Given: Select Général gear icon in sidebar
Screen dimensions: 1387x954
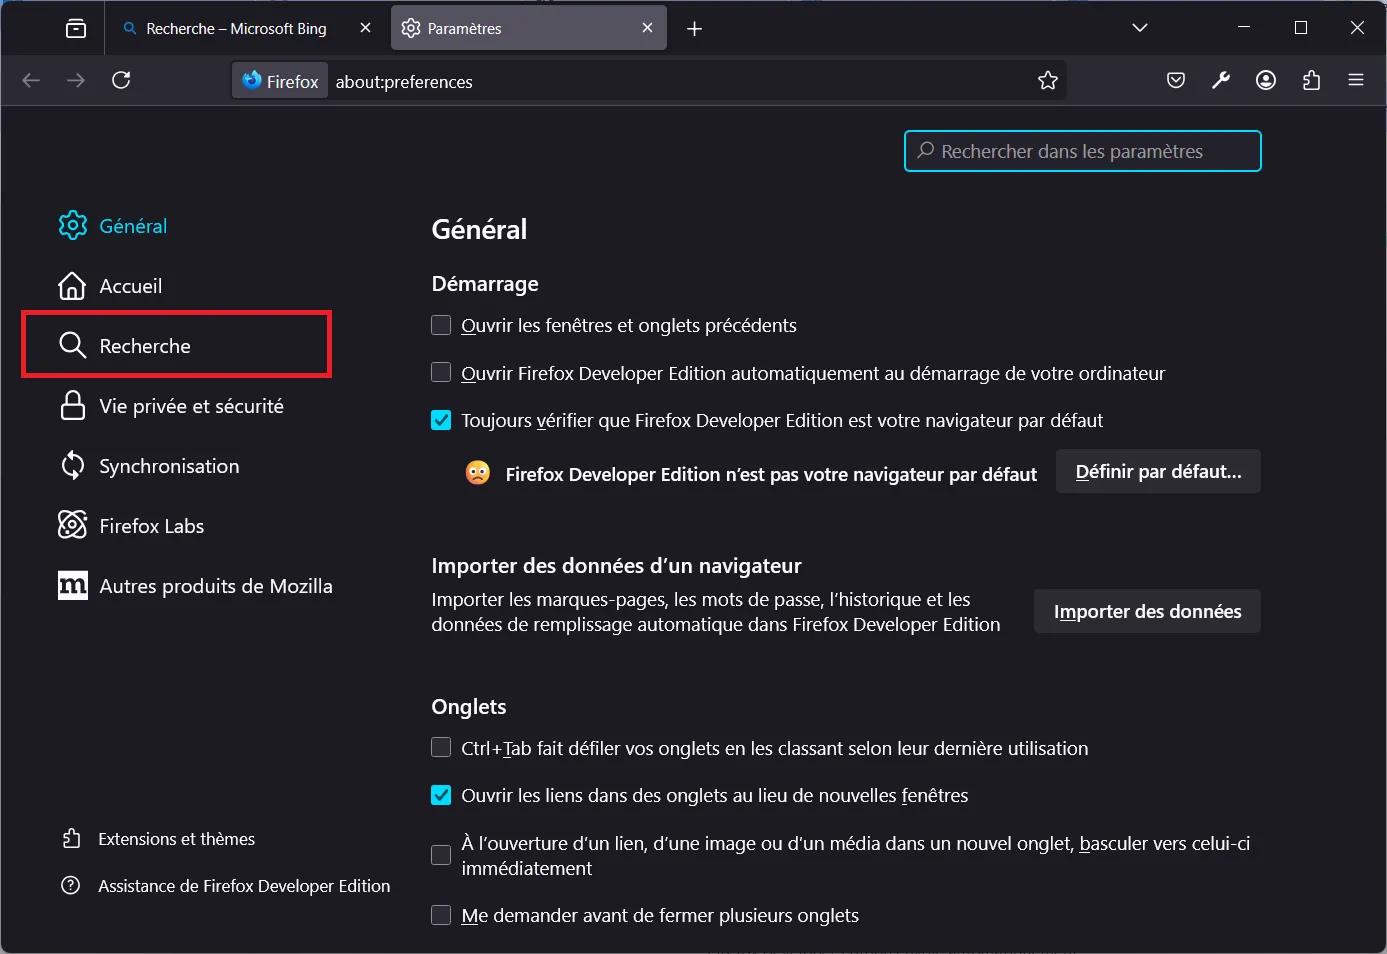Looking at the screenshot, I should click(x=72, y=226).
